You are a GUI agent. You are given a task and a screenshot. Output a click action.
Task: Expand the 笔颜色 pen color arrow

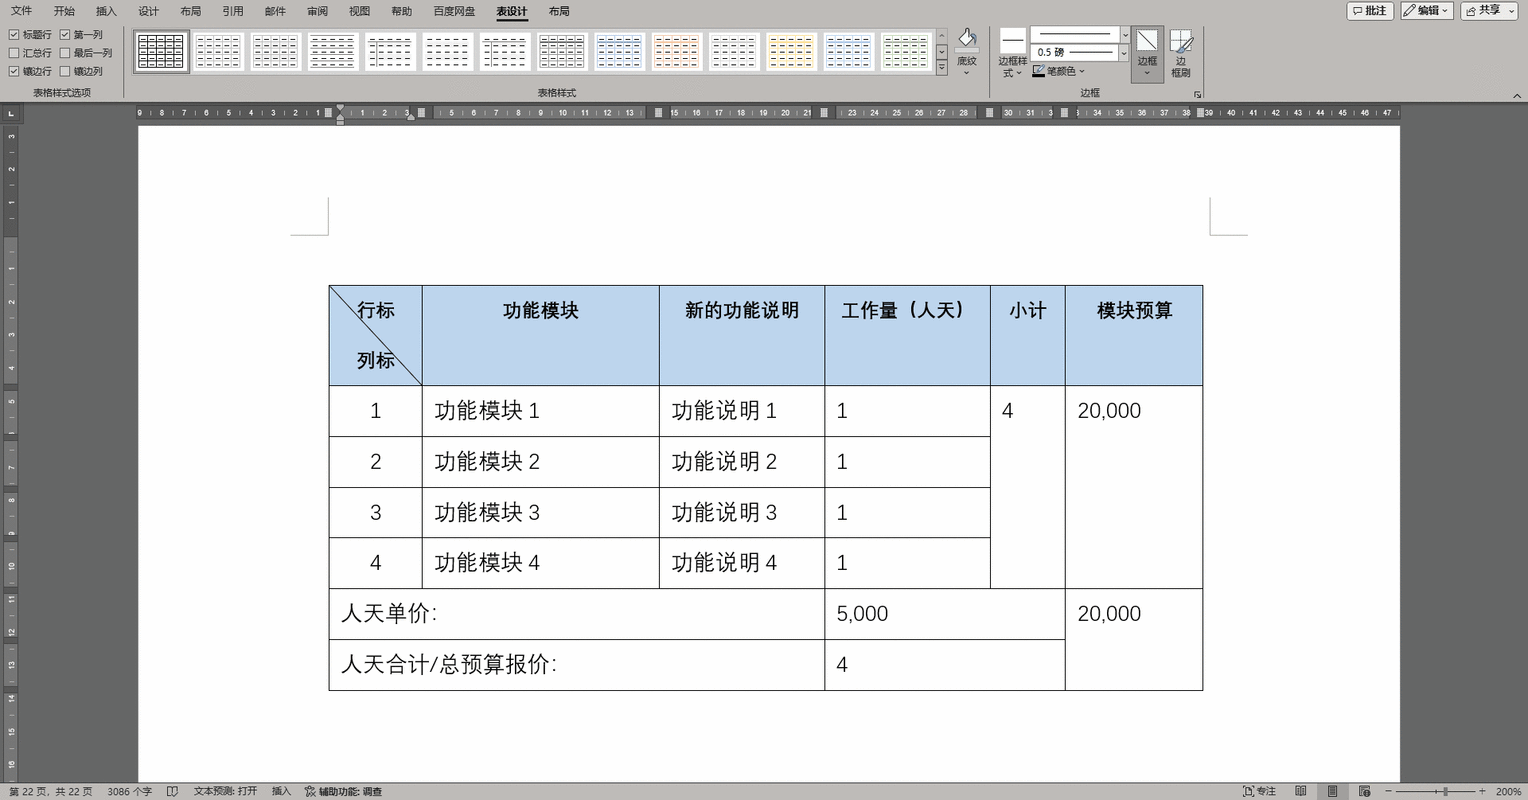click(x=1082, y=71)
